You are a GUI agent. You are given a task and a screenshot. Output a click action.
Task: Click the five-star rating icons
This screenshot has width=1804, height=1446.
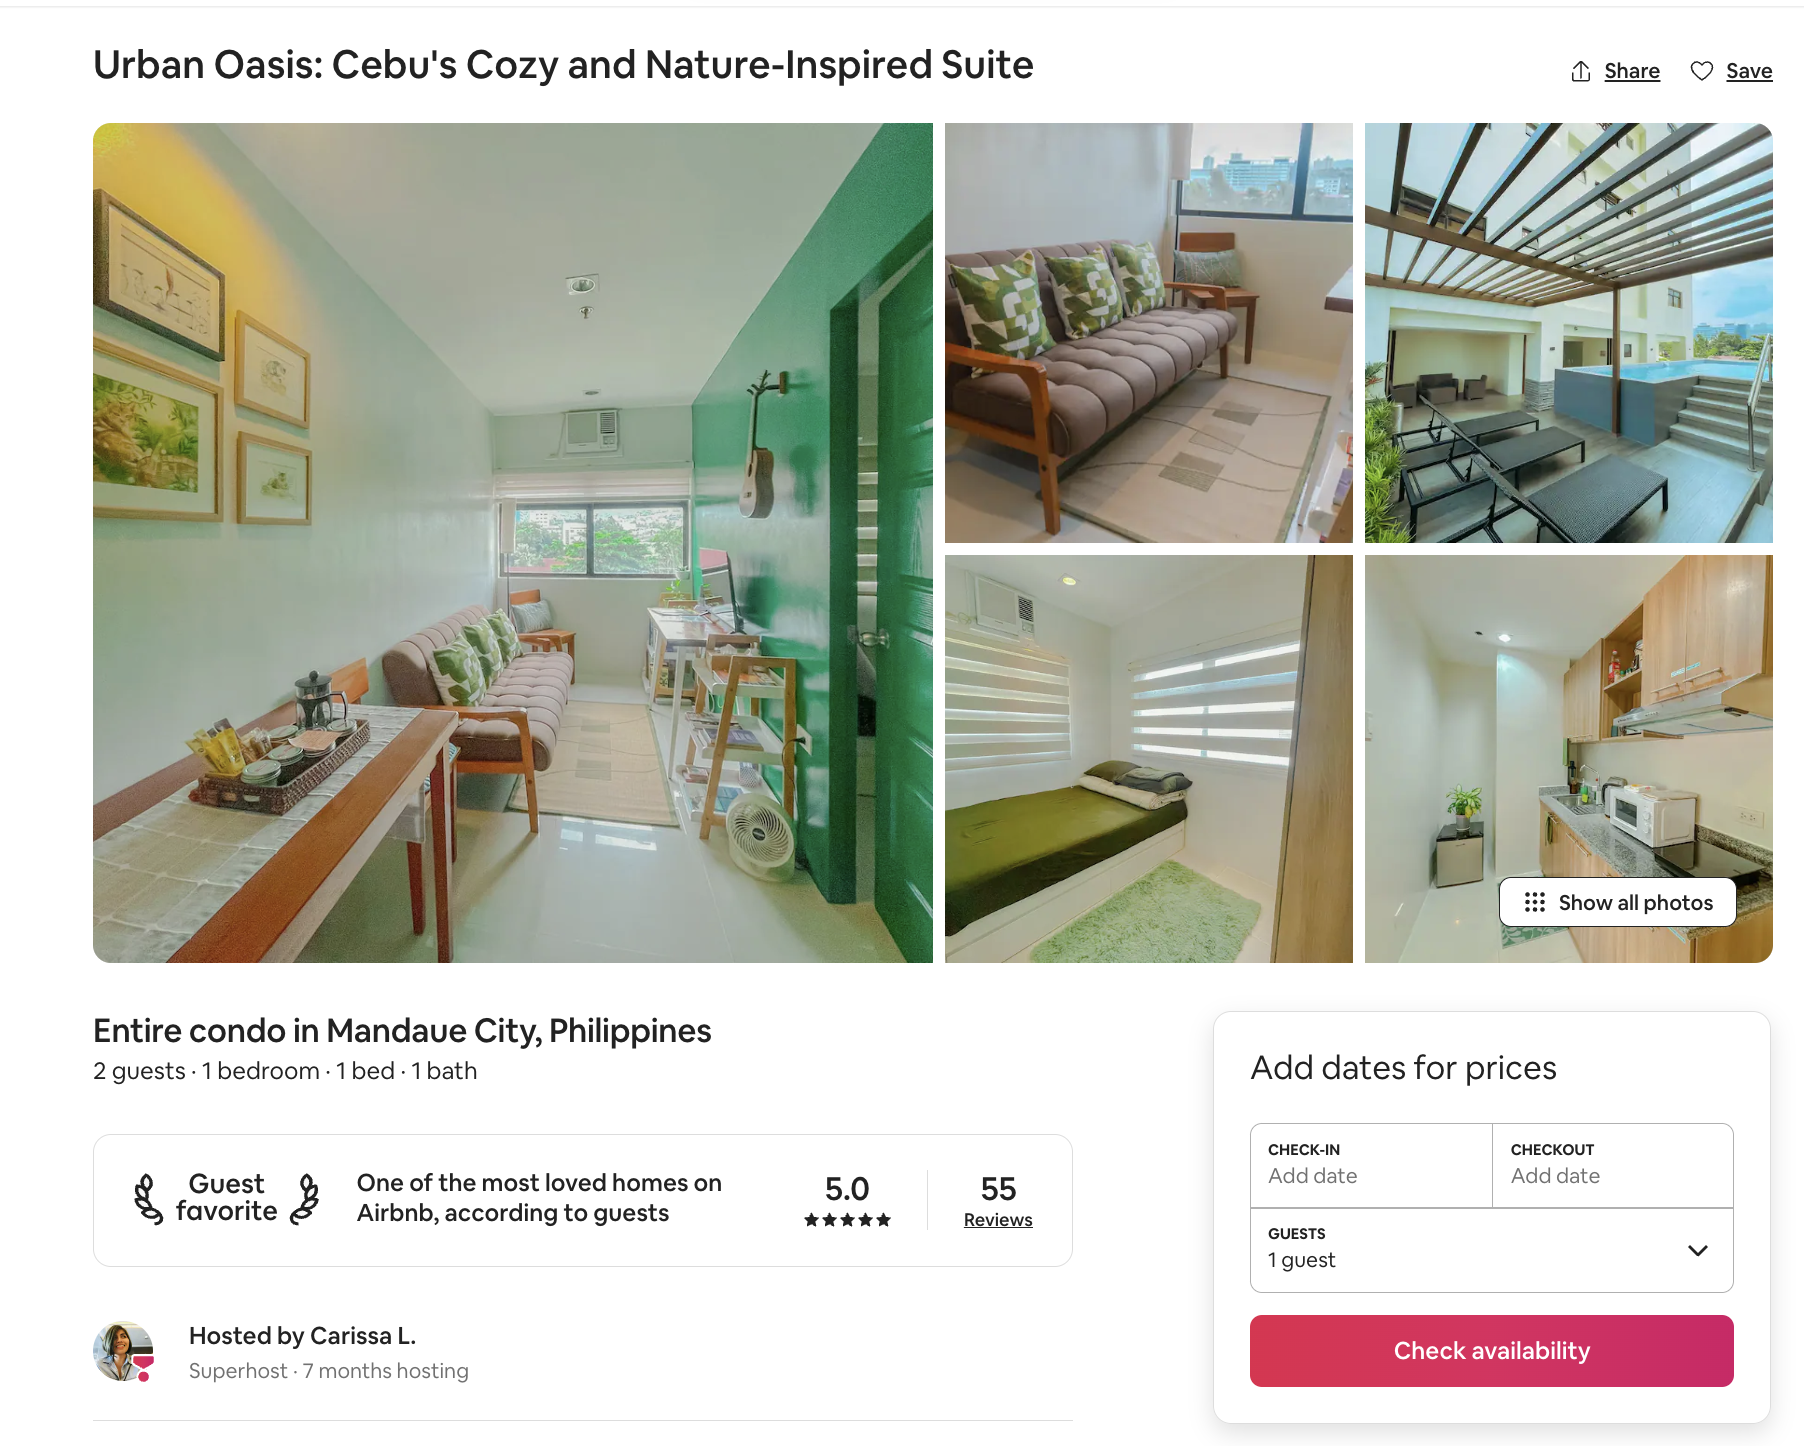[847, 1220]
